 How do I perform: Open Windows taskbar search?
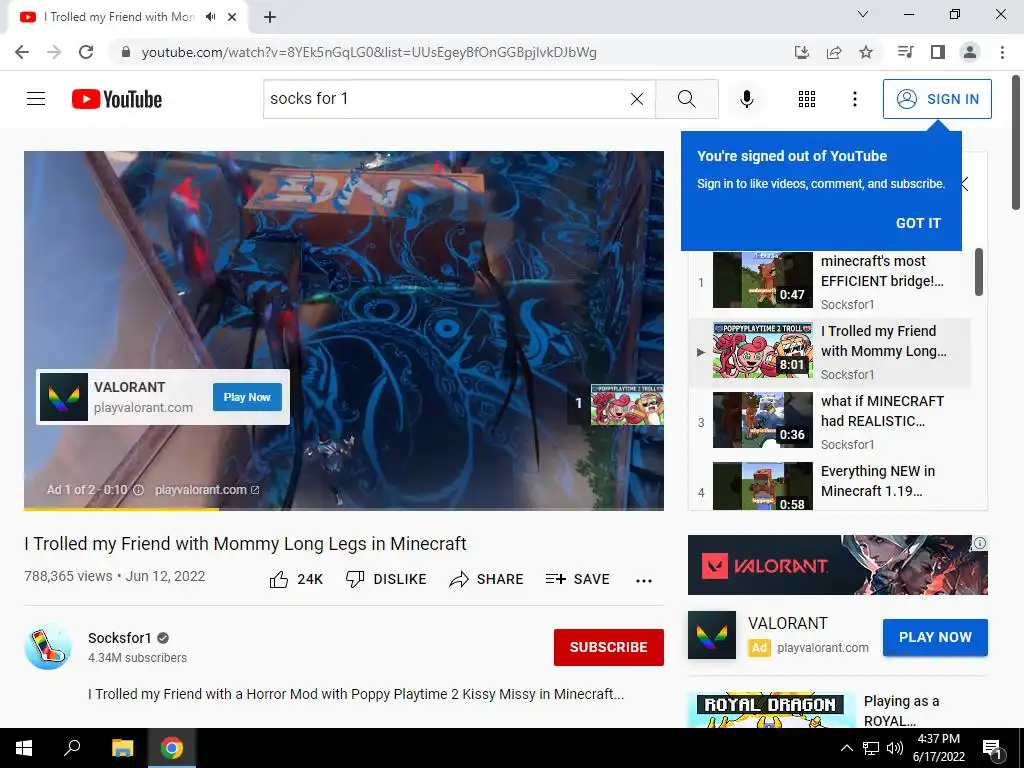[x=72, y=748]
